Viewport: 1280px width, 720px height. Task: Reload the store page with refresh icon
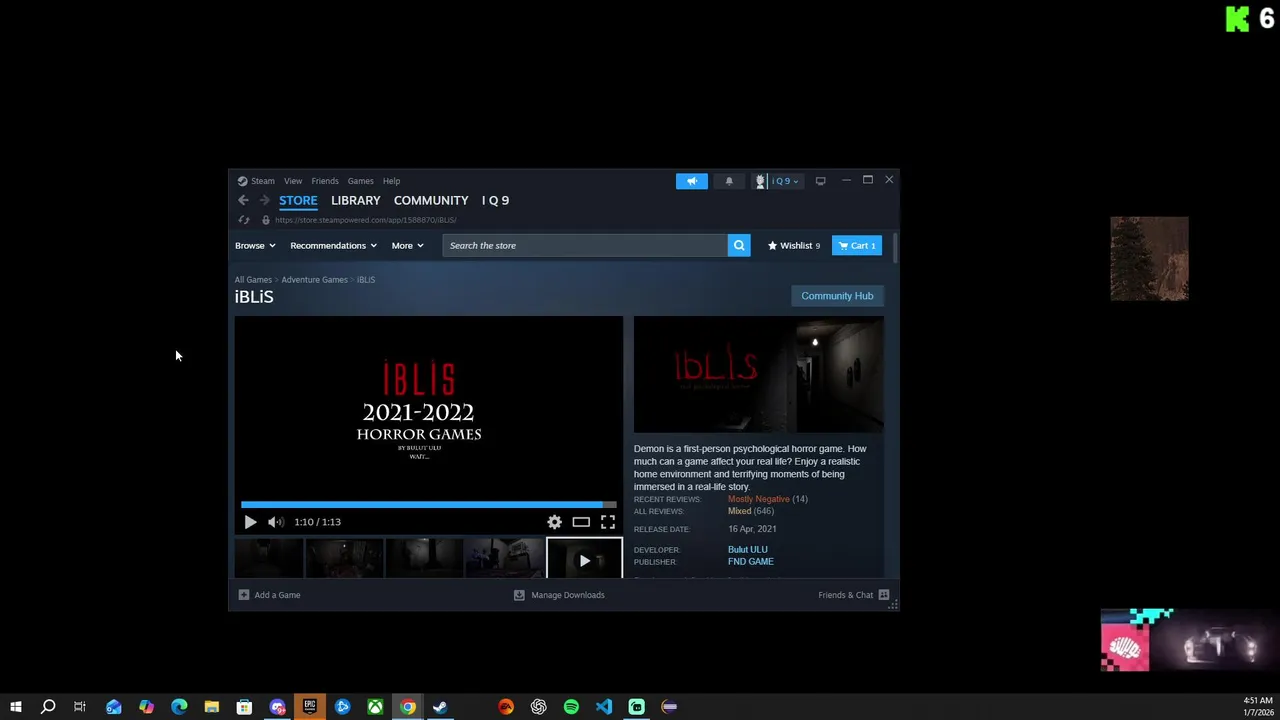pos(244,220)
